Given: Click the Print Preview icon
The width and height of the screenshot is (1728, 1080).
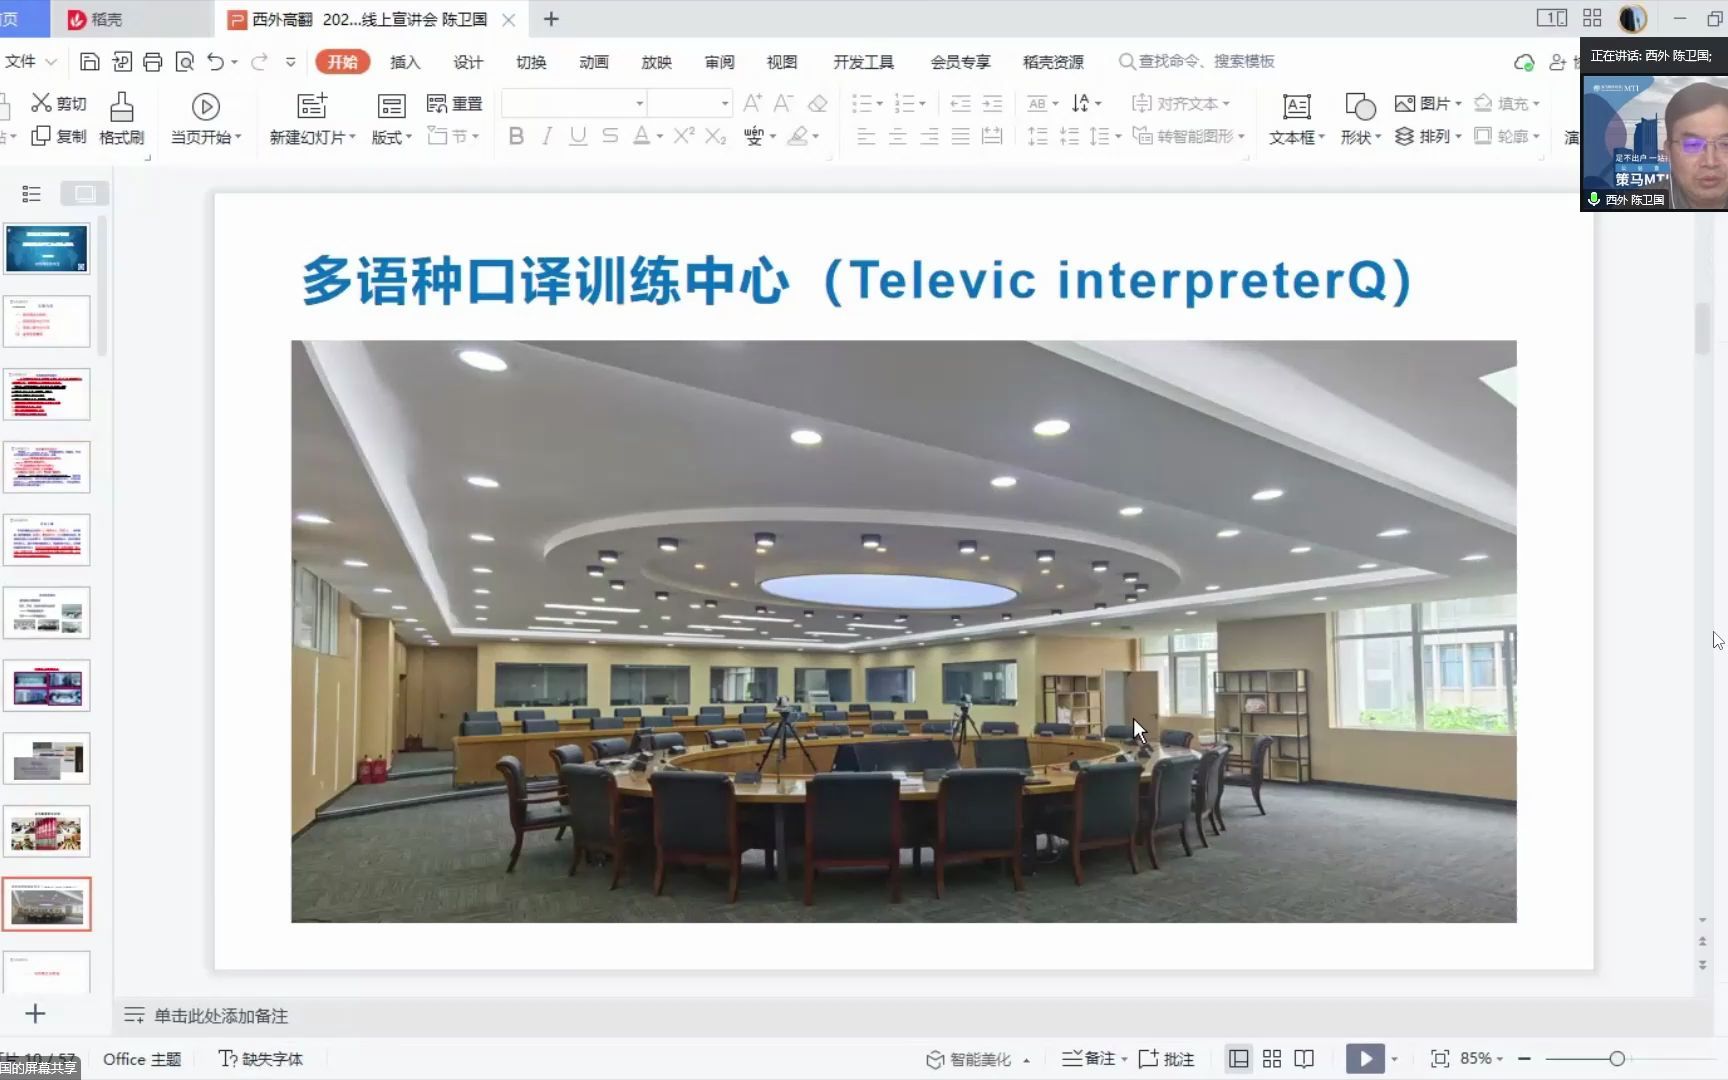Looking at the screenshot, I should [x=185, y=62].
